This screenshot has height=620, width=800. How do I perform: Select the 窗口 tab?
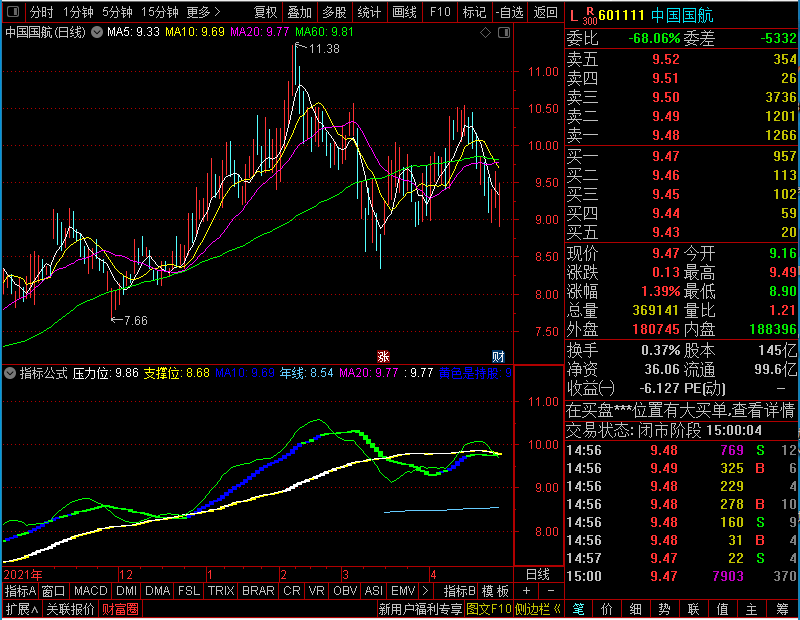point(53,591)
